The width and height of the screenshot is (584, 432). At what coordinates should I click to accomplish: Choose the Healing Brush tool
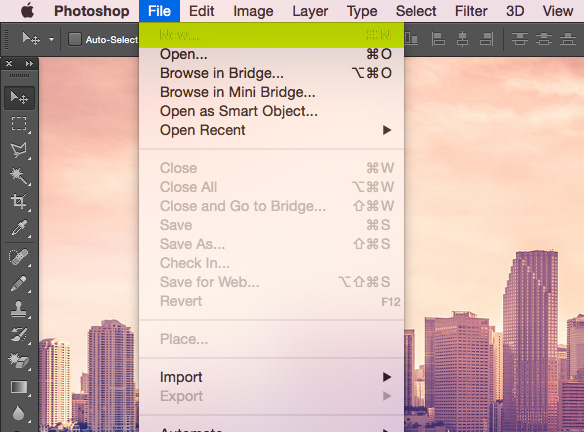(x=19, y=257)
